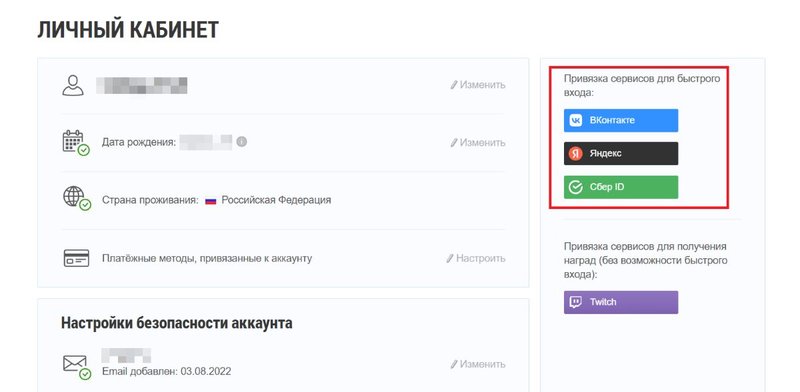
Task: Click 'Привязка сервисов для получения наград' text
Action: (x=645, y=260)
